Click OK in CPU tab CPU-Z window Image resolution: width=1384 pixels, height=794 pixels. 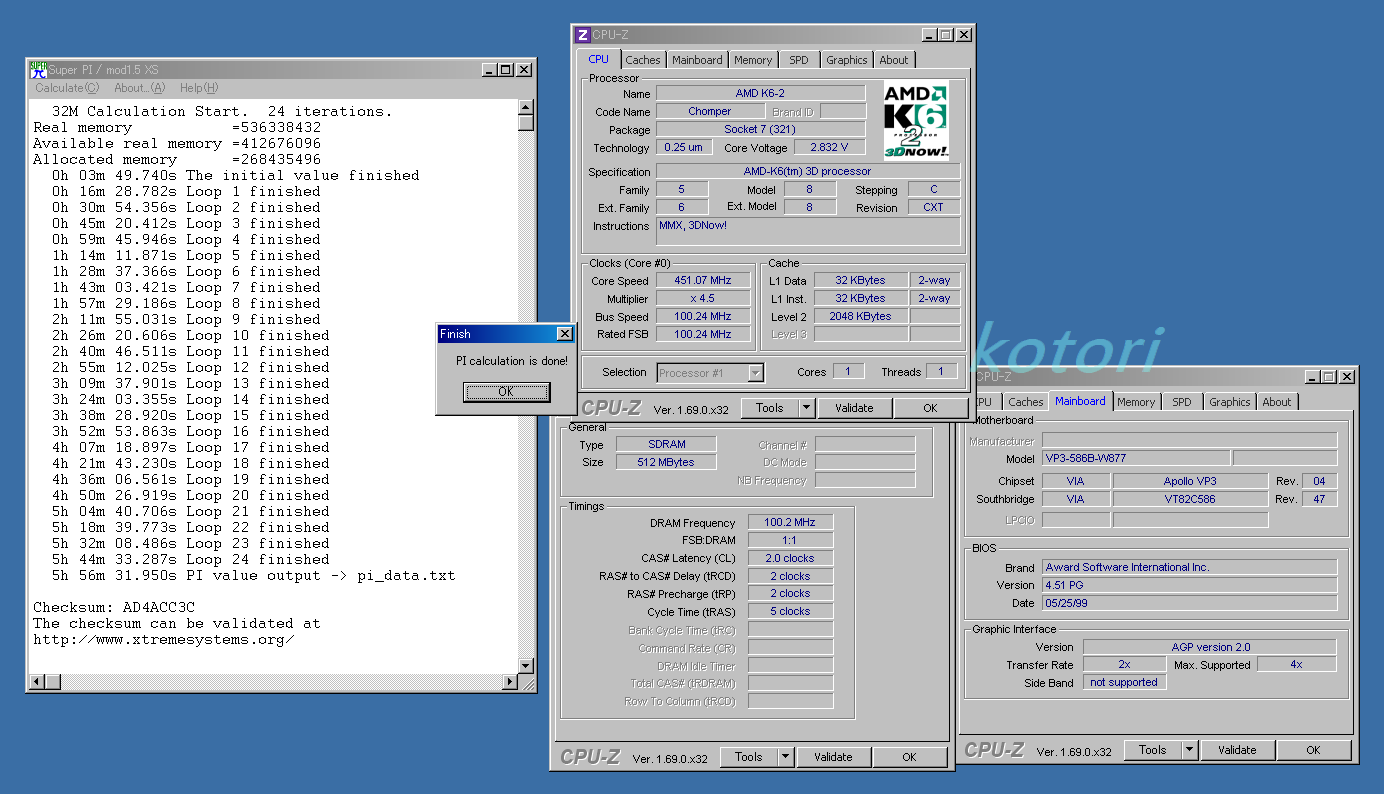930,408
